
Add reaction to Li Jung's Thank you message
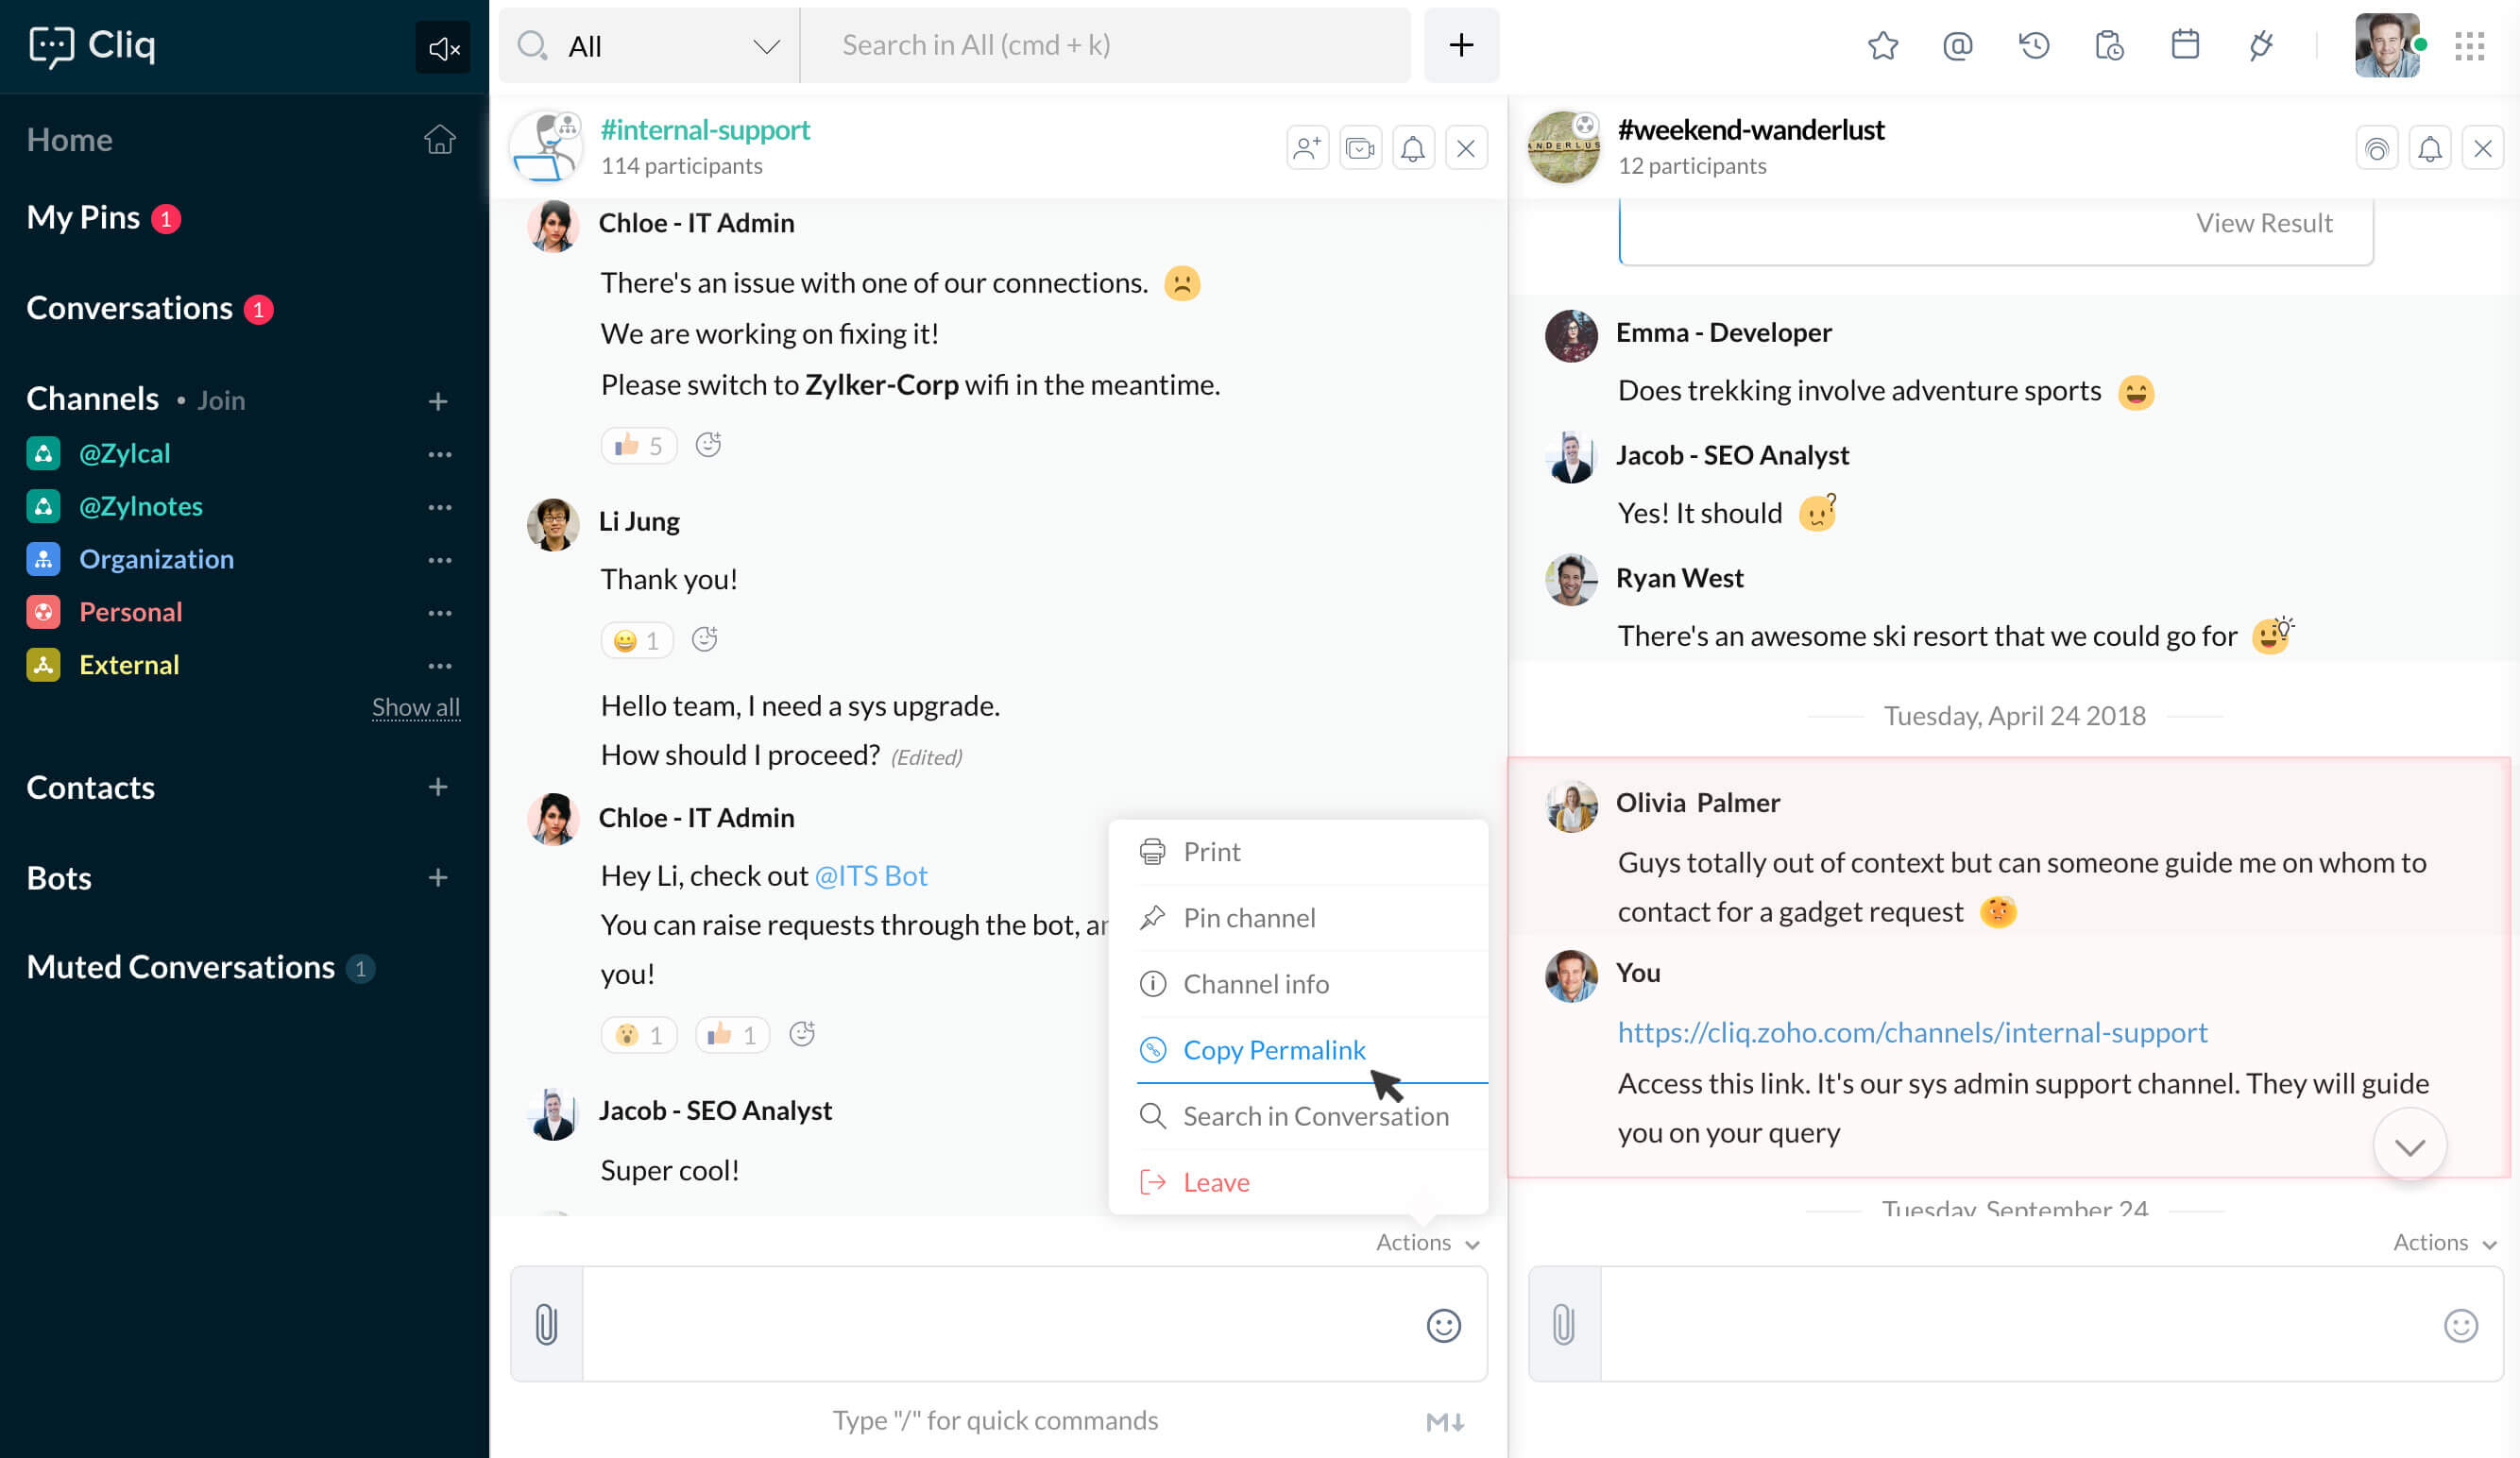(x=705, y=639)
